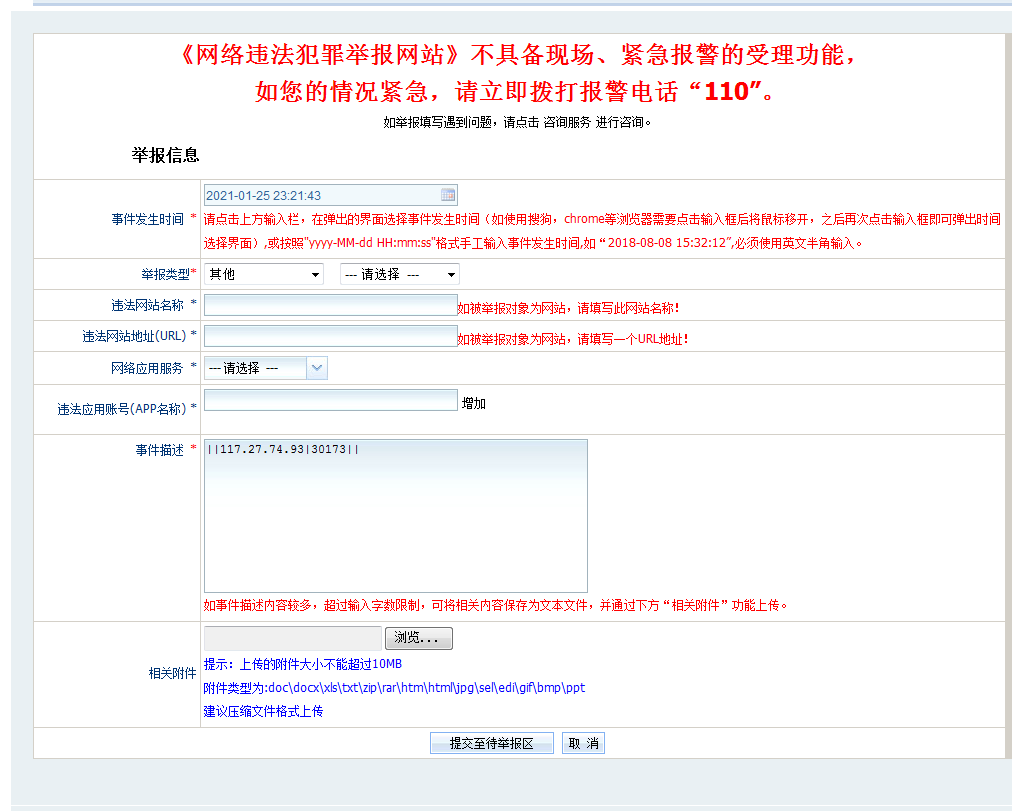Click the 事件发生时间 field label
1012x811 pixels.
[147, 219]
